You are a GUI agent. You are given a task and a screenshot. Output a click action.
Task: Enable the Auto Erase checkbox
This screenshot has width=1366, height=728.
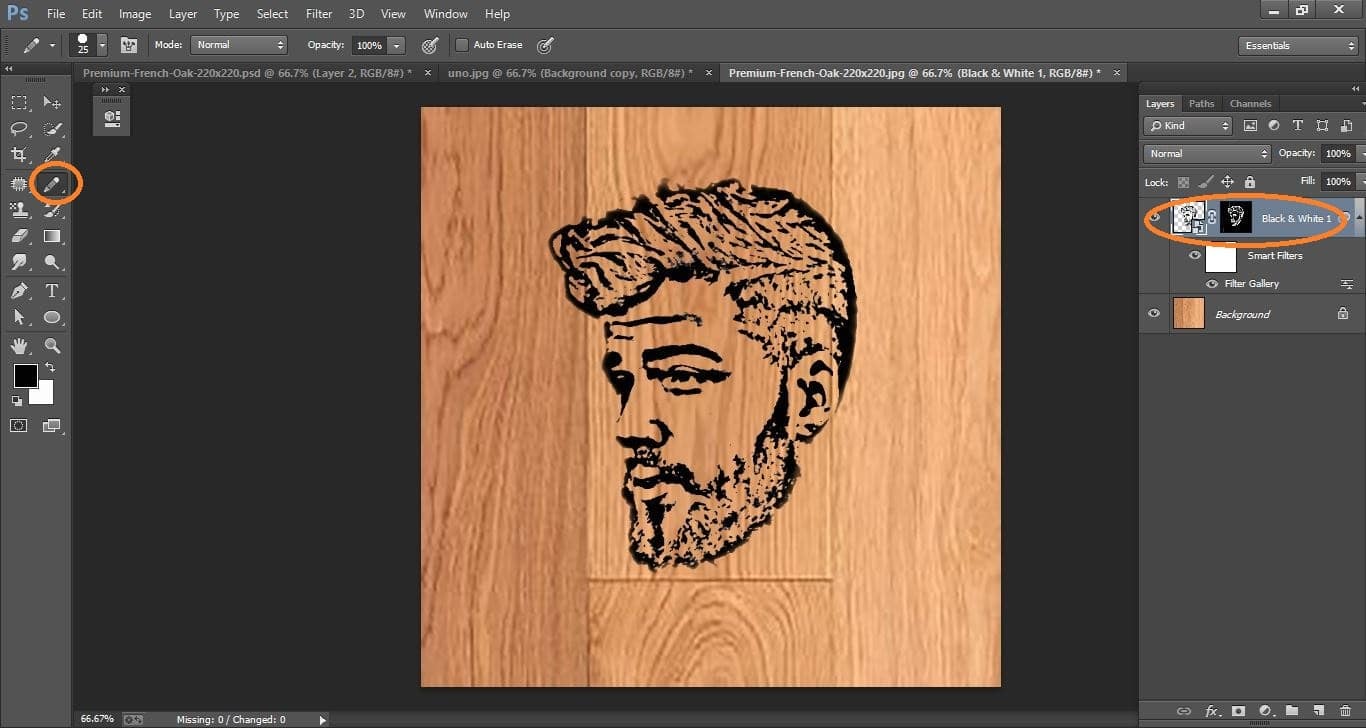coord(462,44)
